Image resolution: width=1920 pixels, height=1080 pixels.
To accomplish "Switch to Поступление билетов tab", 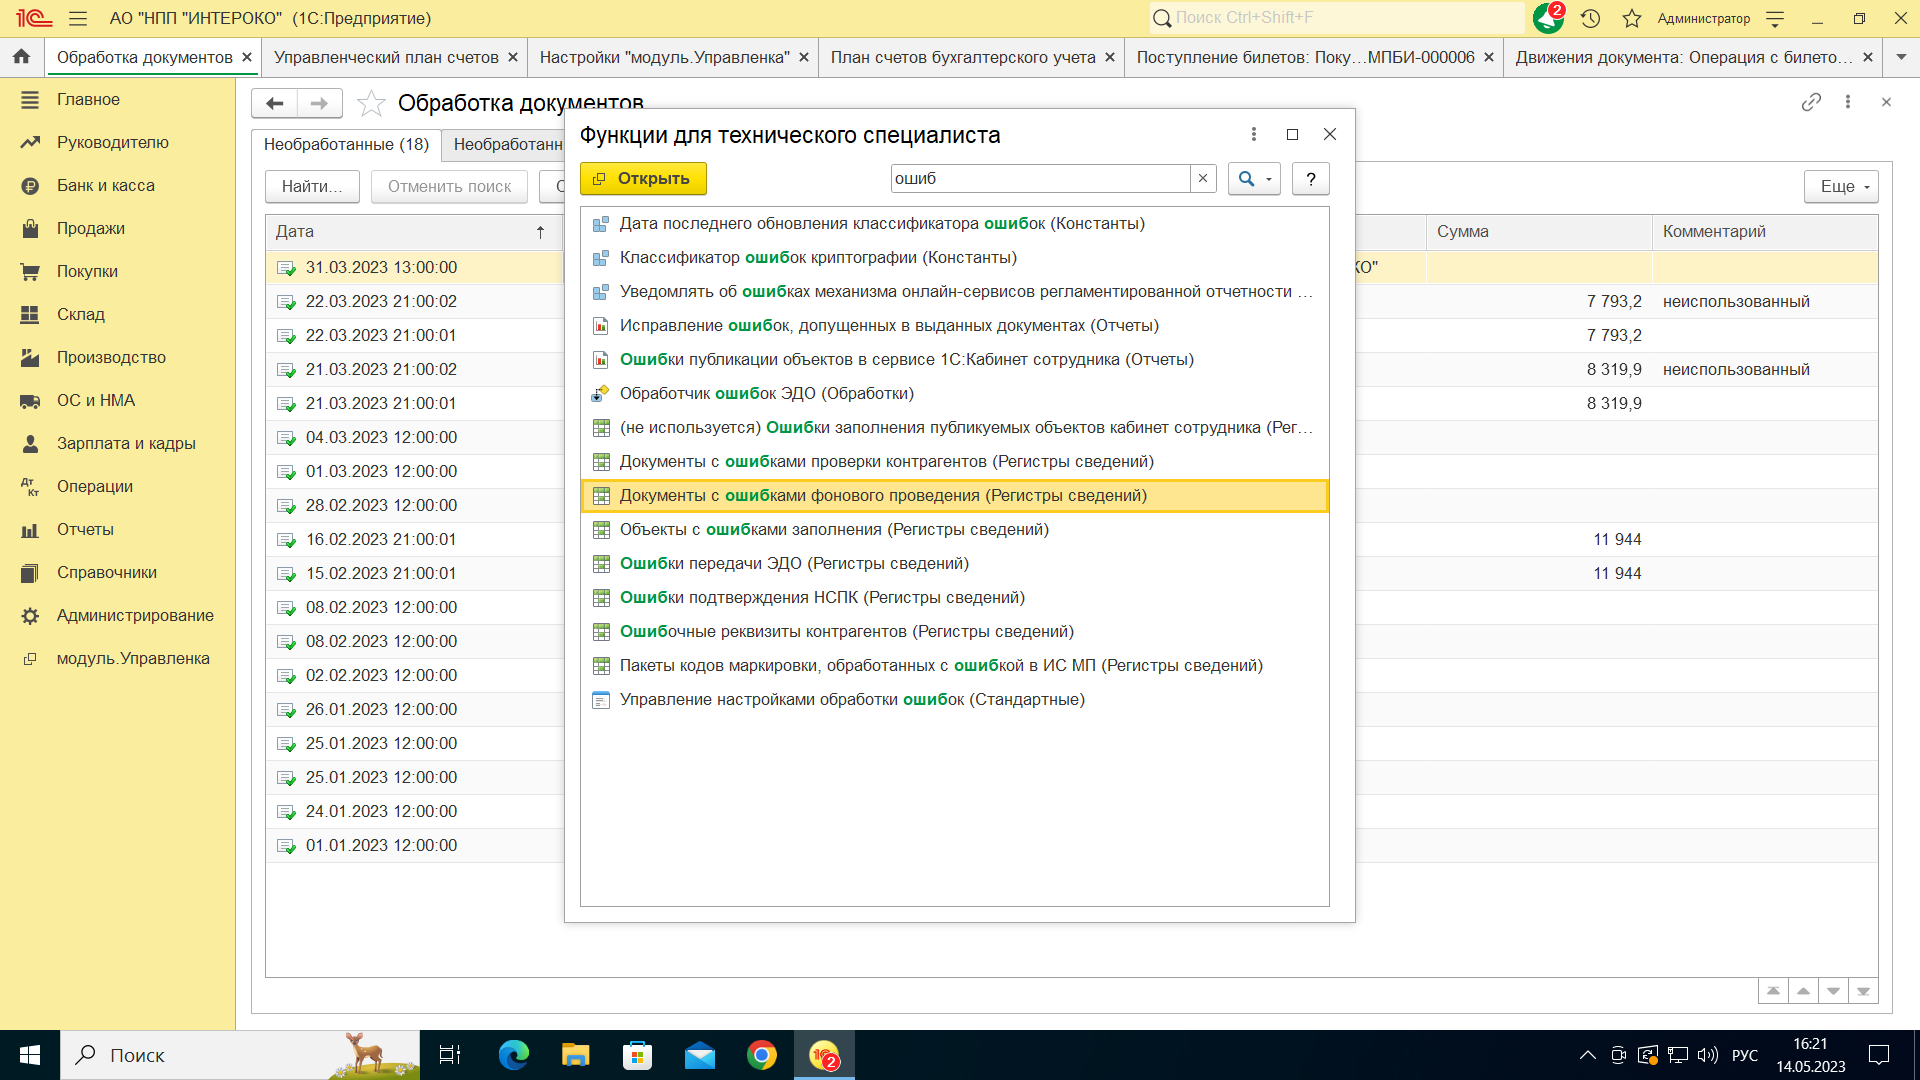I will (1305, 57).
